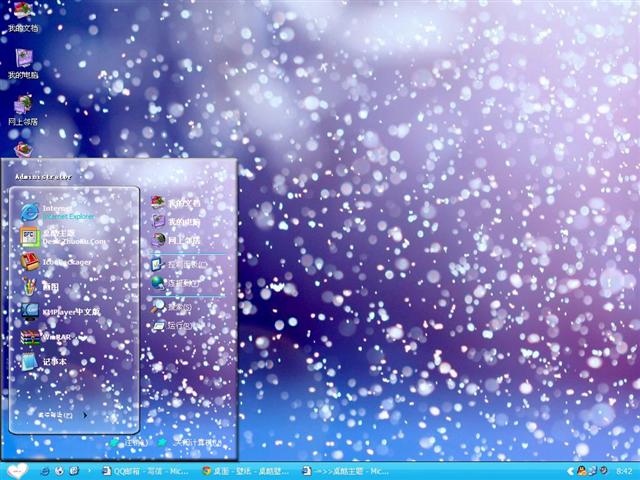Viewport: 640px width, 480px height.
Task: Open the 网上邻居 desktop icon
Action: tap(23, 110)
